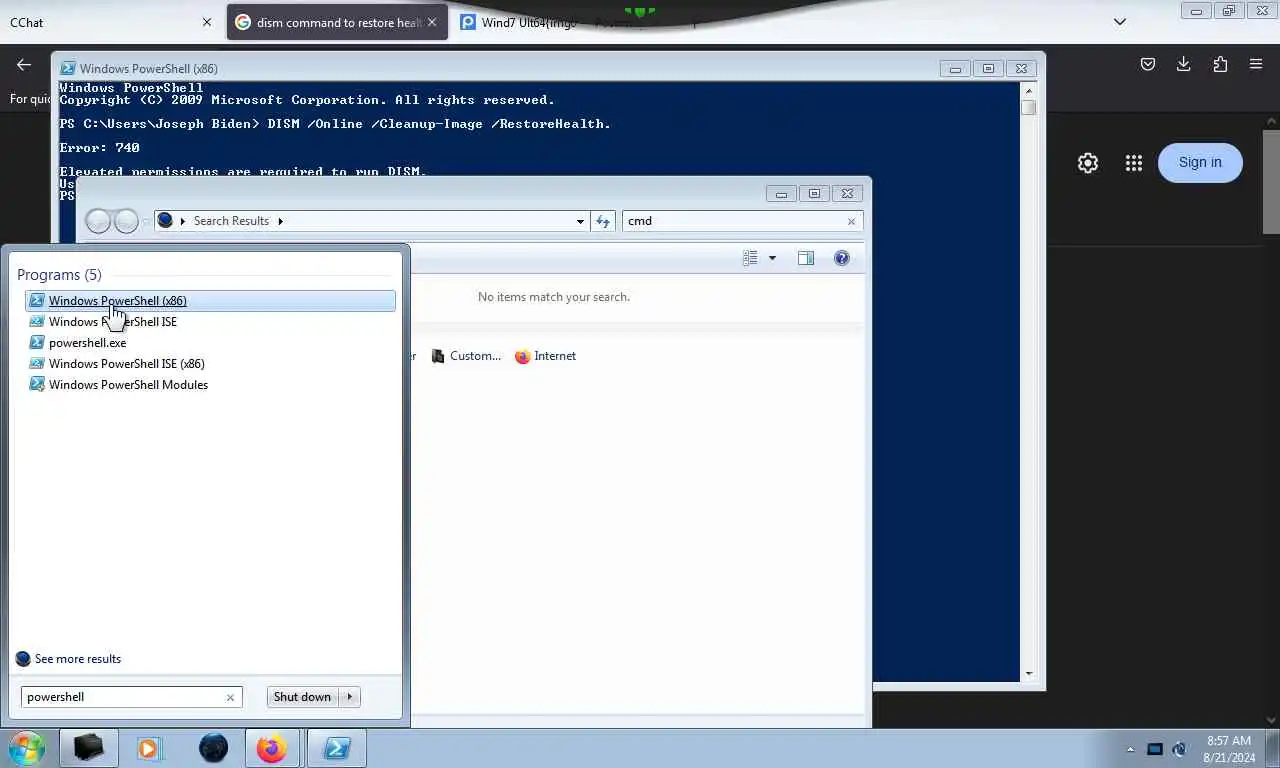1280x768 pixels.
Task: Open the black box app on taskbar
Action: pos(88,748)
